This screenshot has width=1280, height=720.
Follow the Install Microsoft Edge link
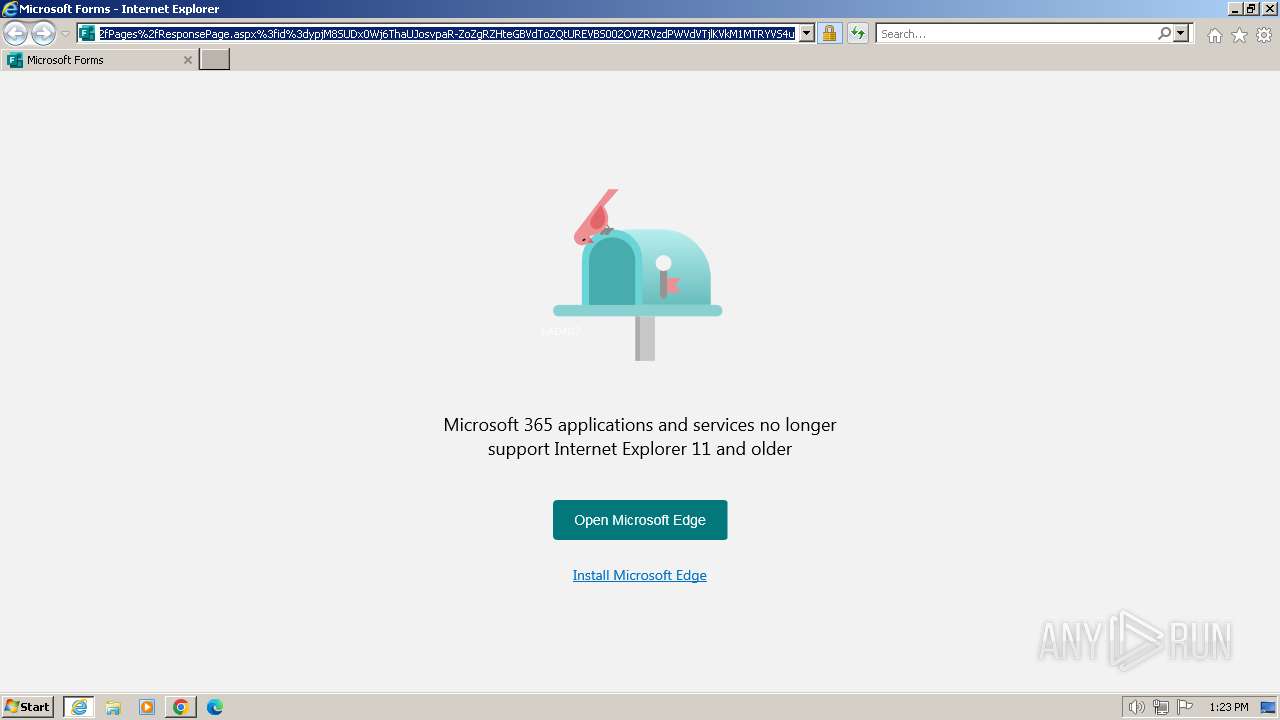[x=640, y=575]
